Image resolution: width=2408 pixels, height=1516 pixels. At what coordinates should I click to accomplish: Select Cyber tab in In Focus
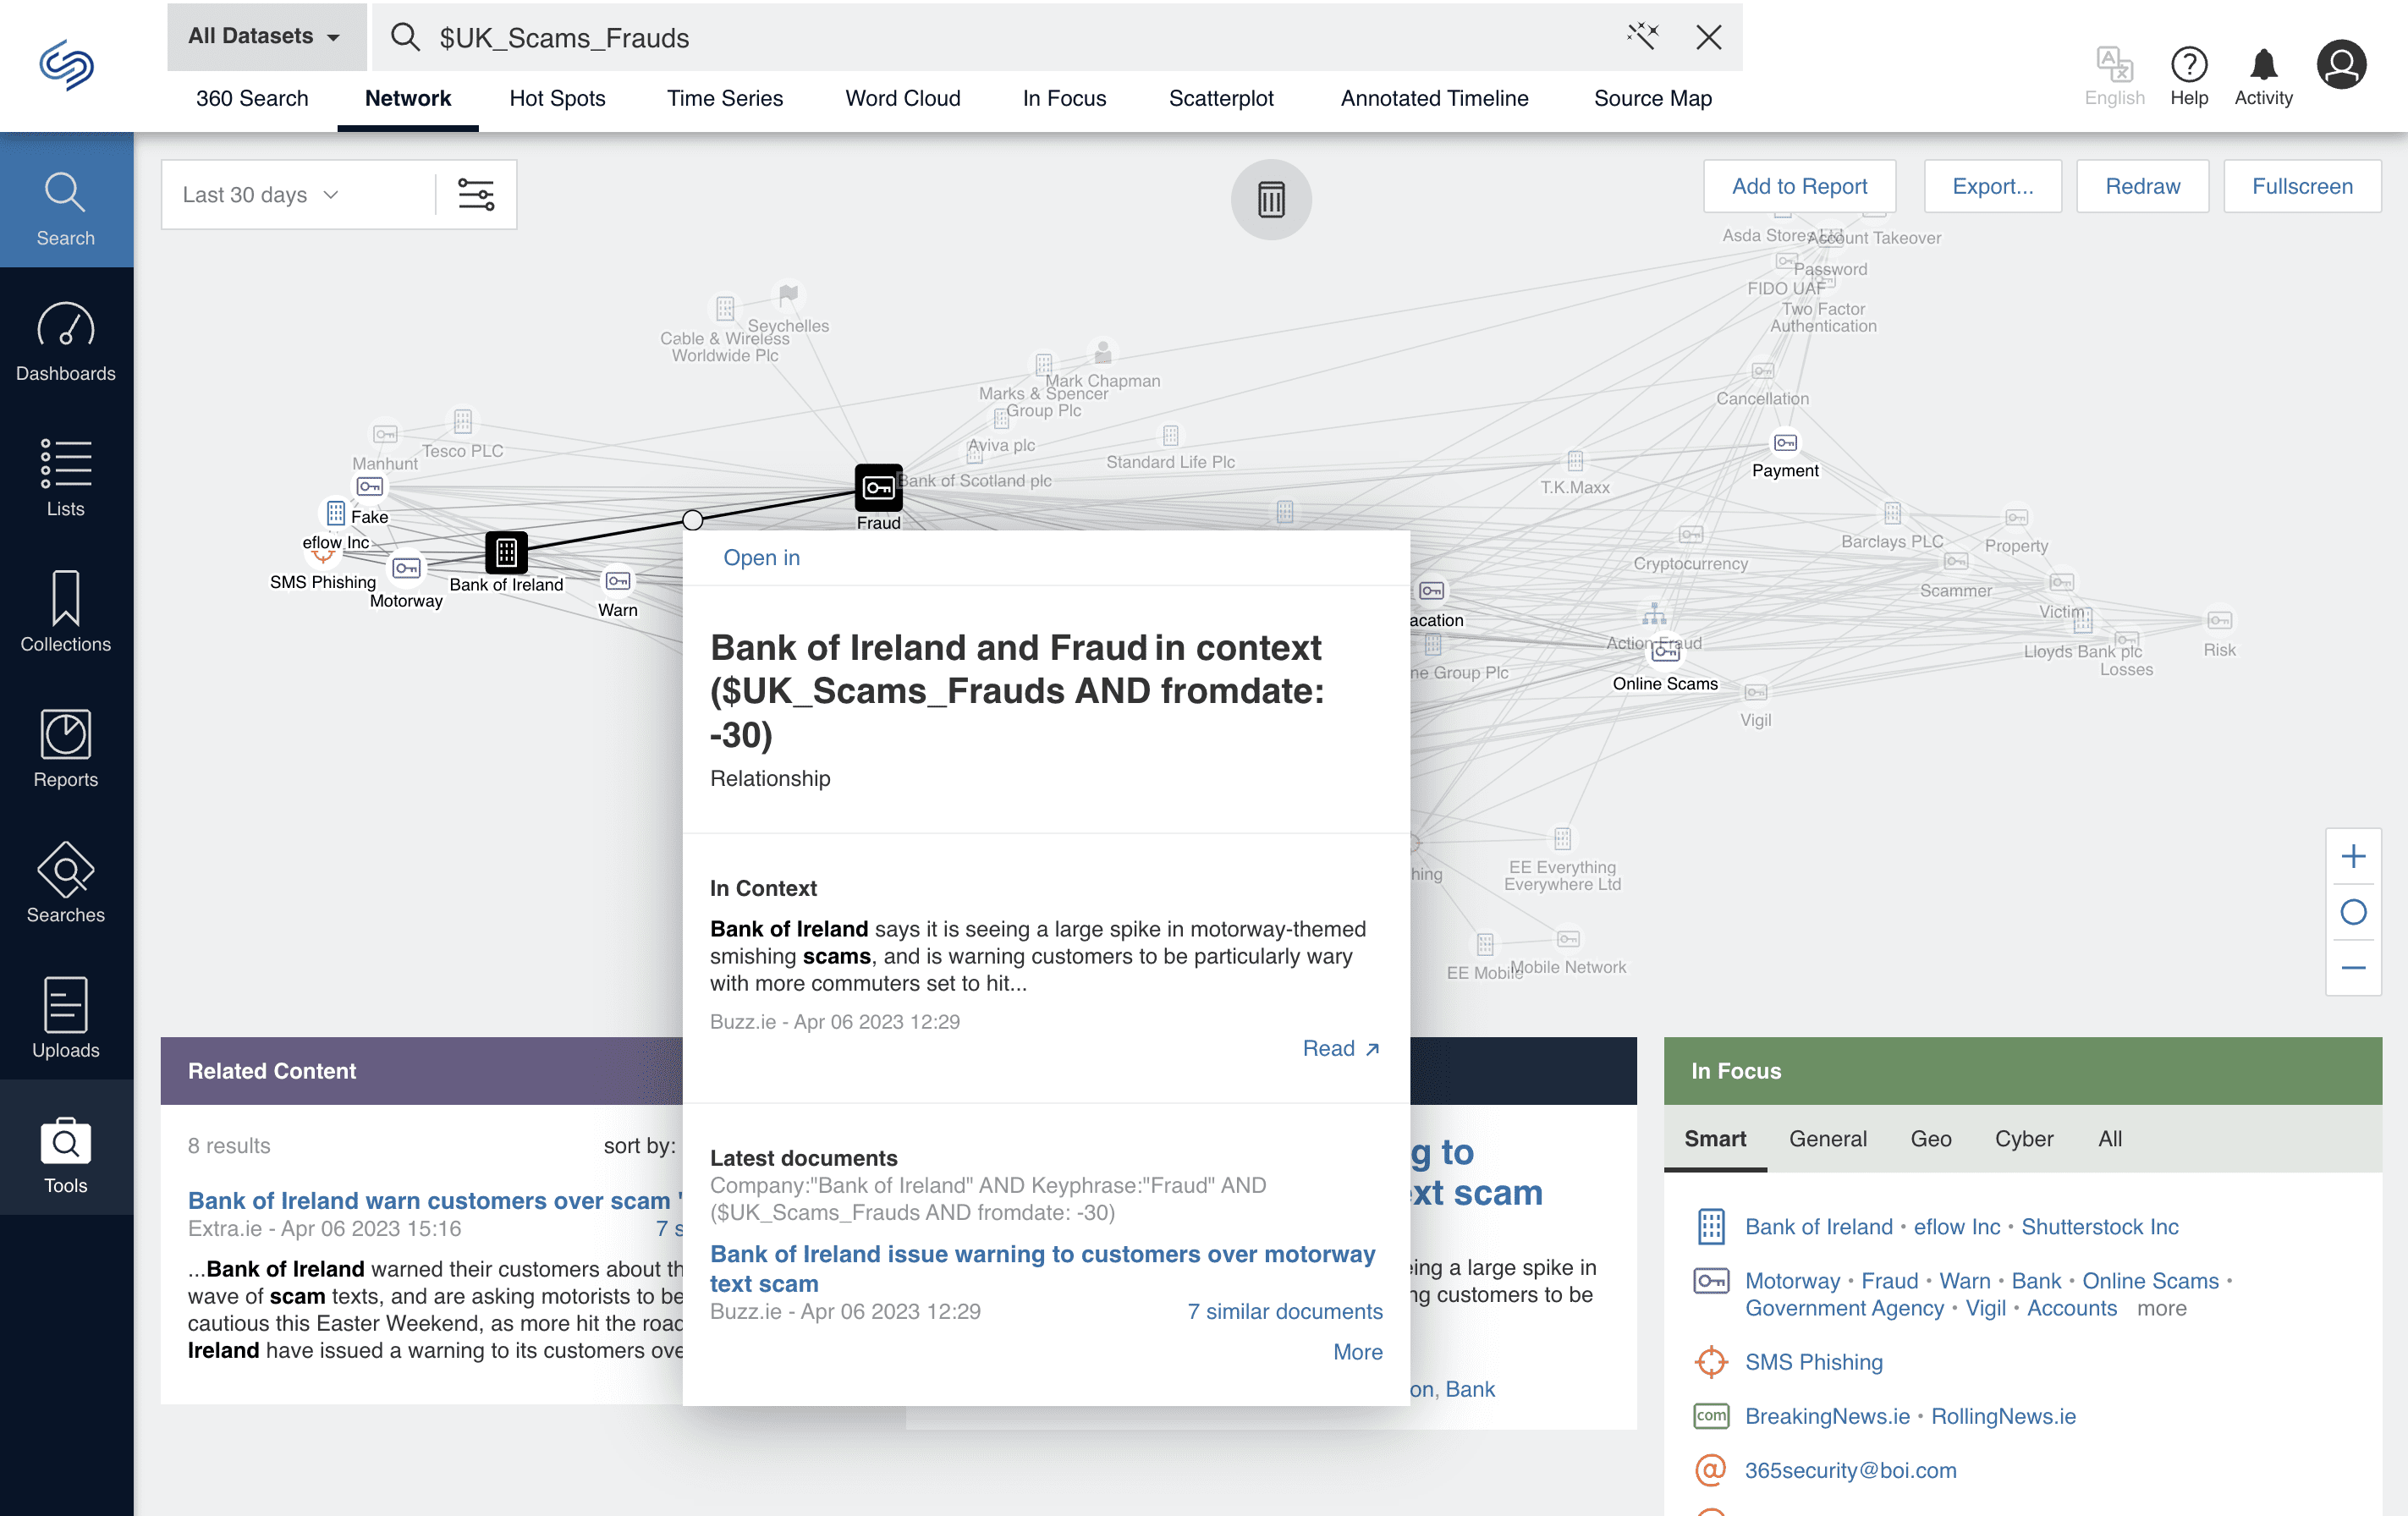pyautogui.click(x=2023, y=1139)
